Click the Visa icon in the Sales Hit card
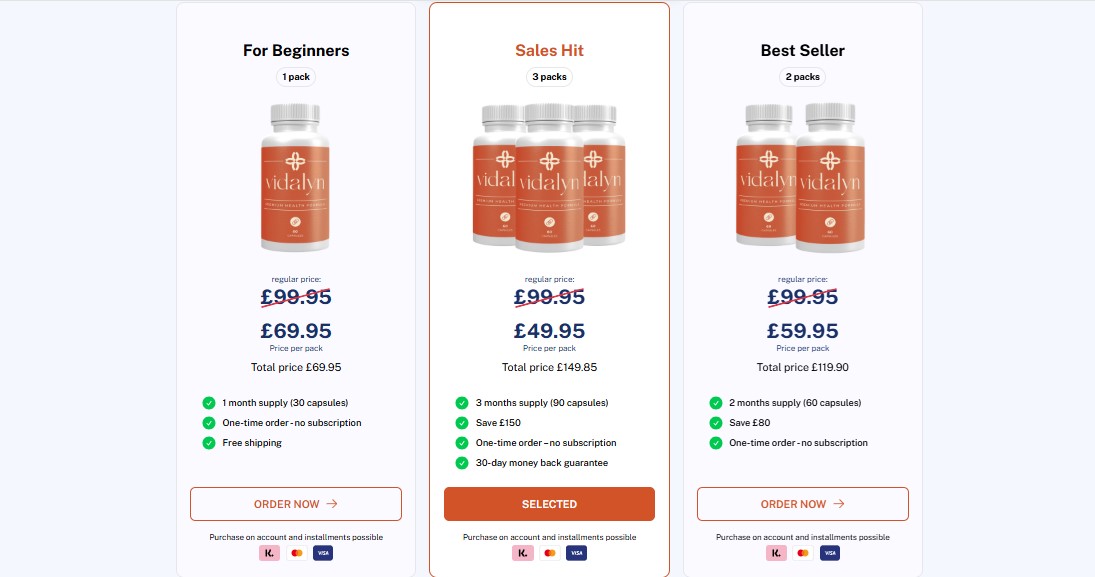The width and height of the screenshot is (1095, 577). (576, 552)
